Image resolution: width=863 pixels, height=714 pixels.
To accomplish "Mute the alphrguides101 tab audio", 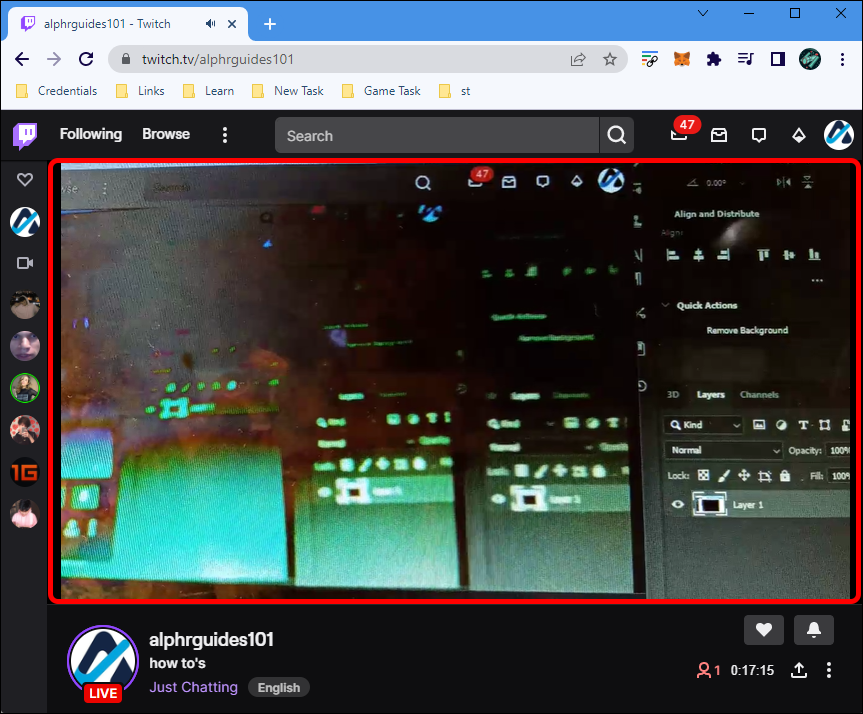I will [x=210, y=24].
